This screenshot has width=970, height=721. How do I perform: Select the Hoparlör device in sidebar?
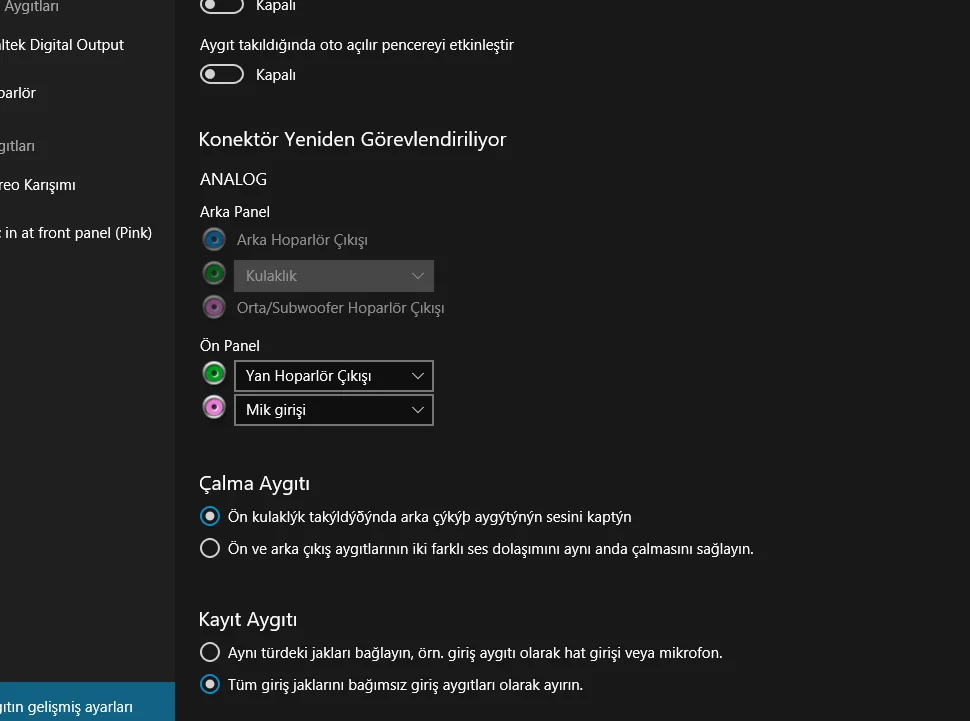(18, 93)
